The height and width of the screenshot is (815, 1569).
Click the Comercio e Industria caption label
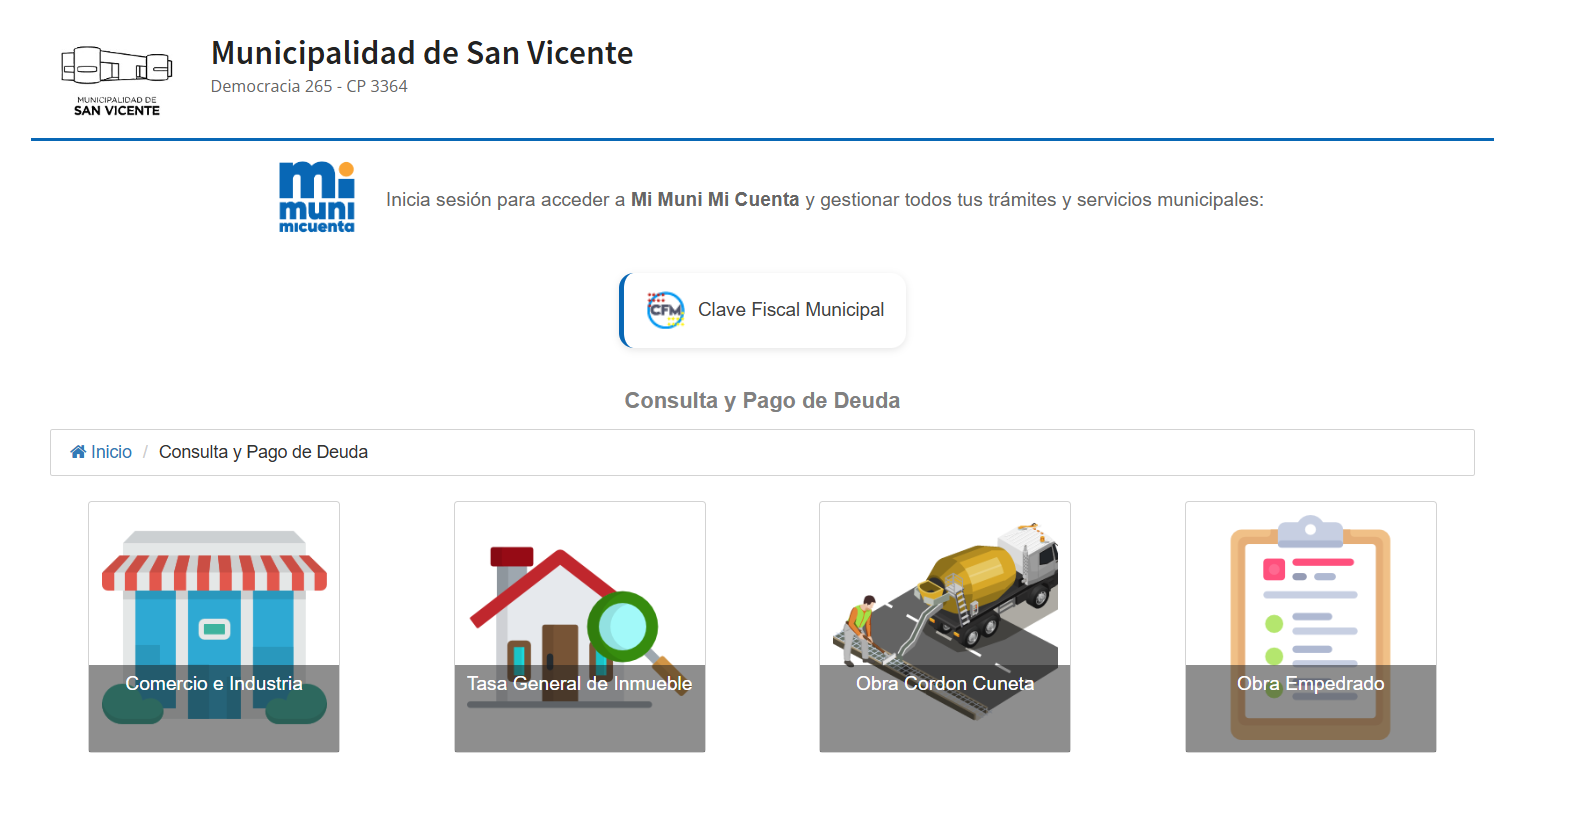click(x=214, y=684)
